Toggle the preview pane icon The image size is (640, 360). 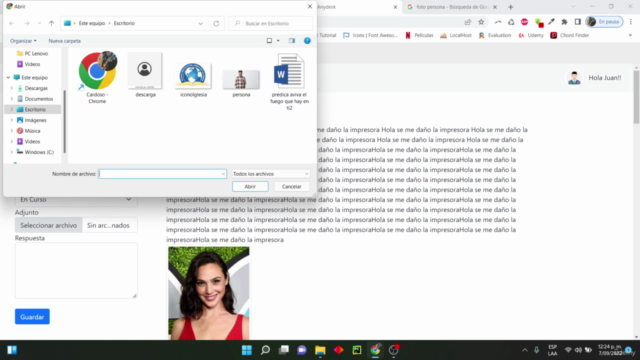[x=292, y=41]
